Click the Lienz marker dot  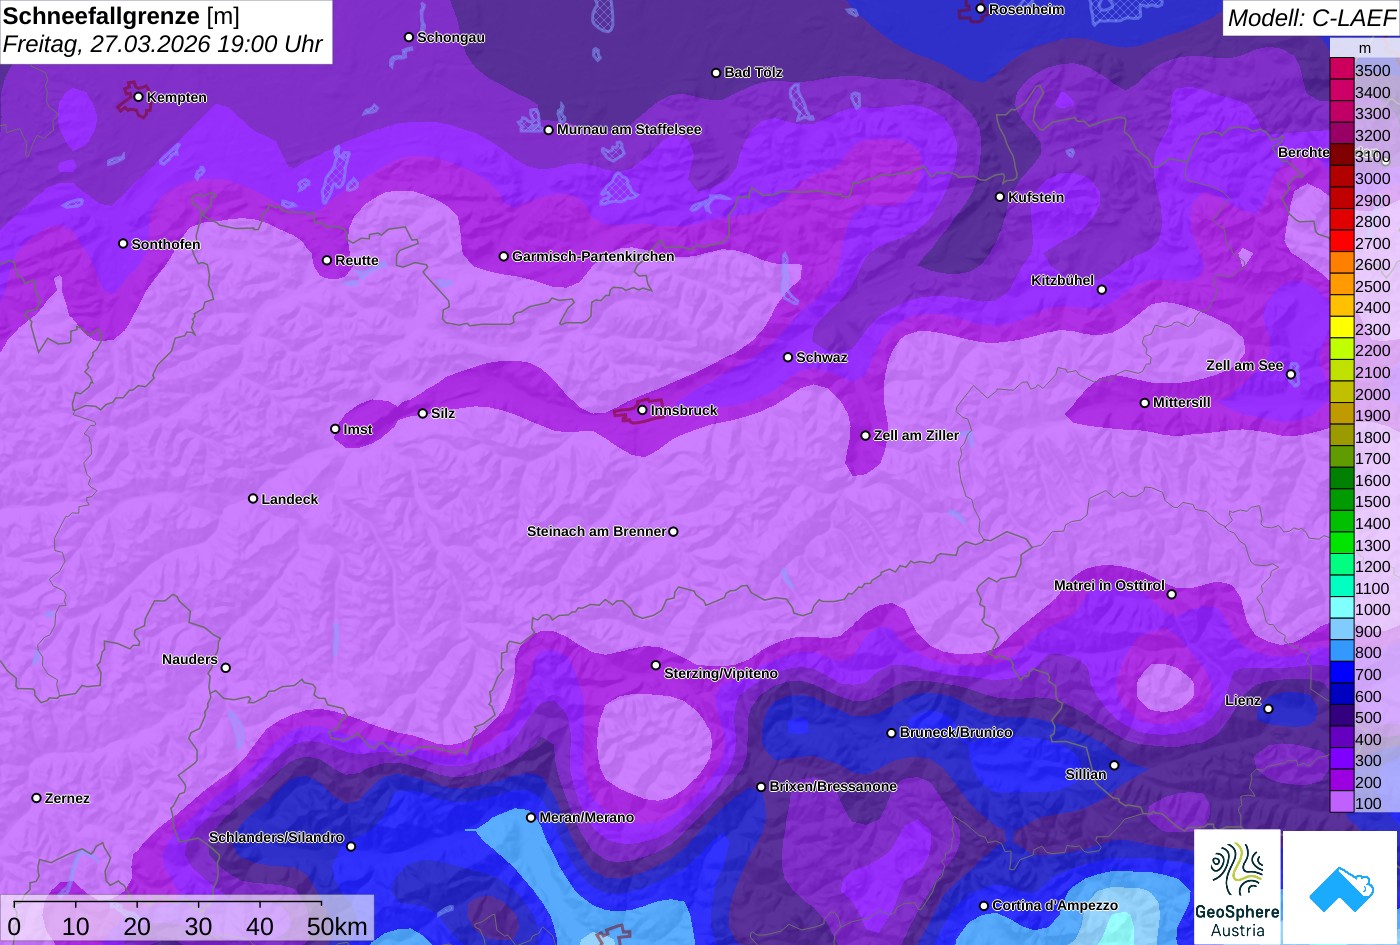click(1268, 709)
